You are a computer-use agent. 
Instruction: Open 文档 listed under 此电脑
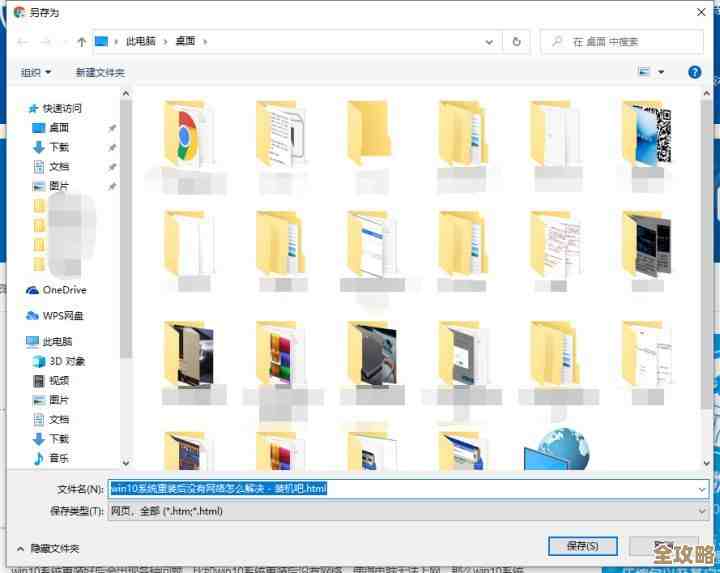(x=59, y=419)
